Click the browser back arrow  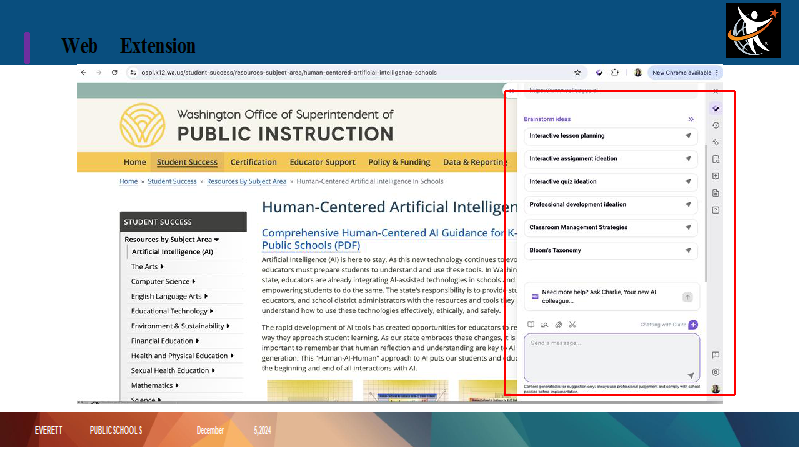pos(84,72)
